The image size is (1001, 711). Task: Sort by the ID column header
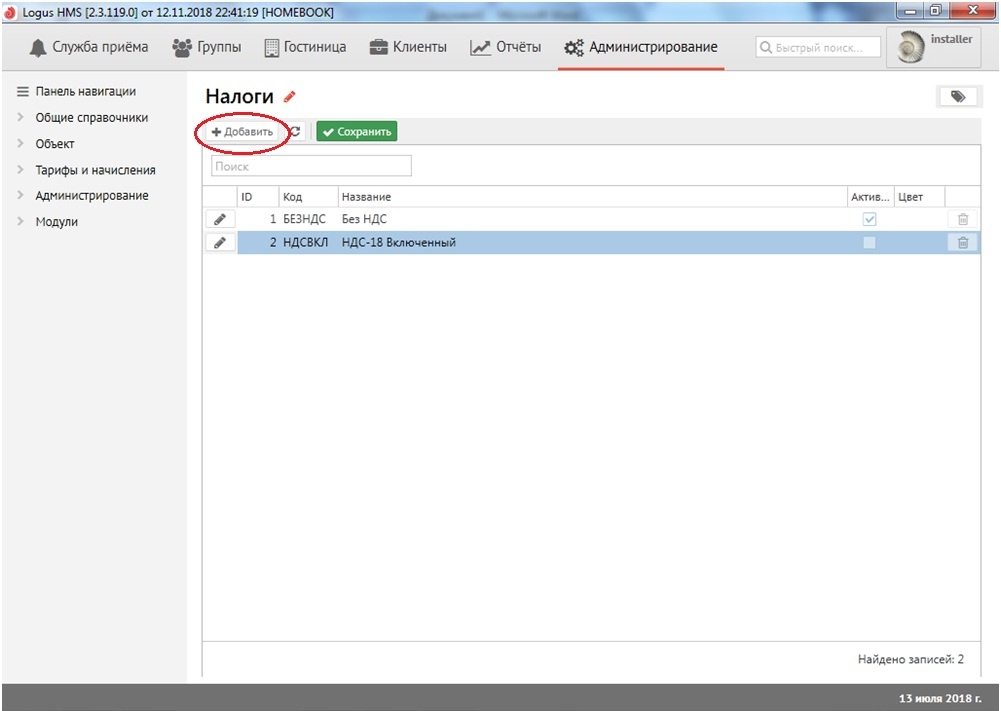click(x=258, y=197)
